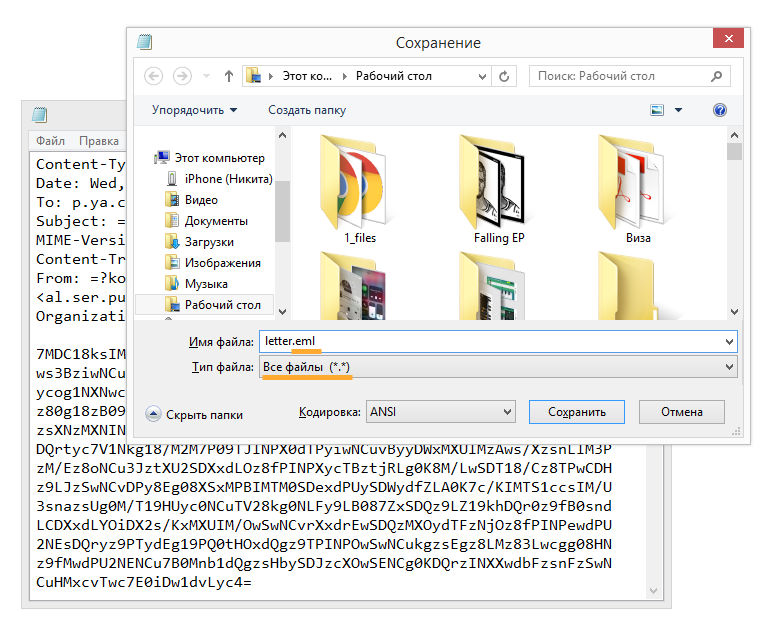Open the Правка menu in Notepad
The height and width of the screenshot is (634, 771).
coord(99,141)
